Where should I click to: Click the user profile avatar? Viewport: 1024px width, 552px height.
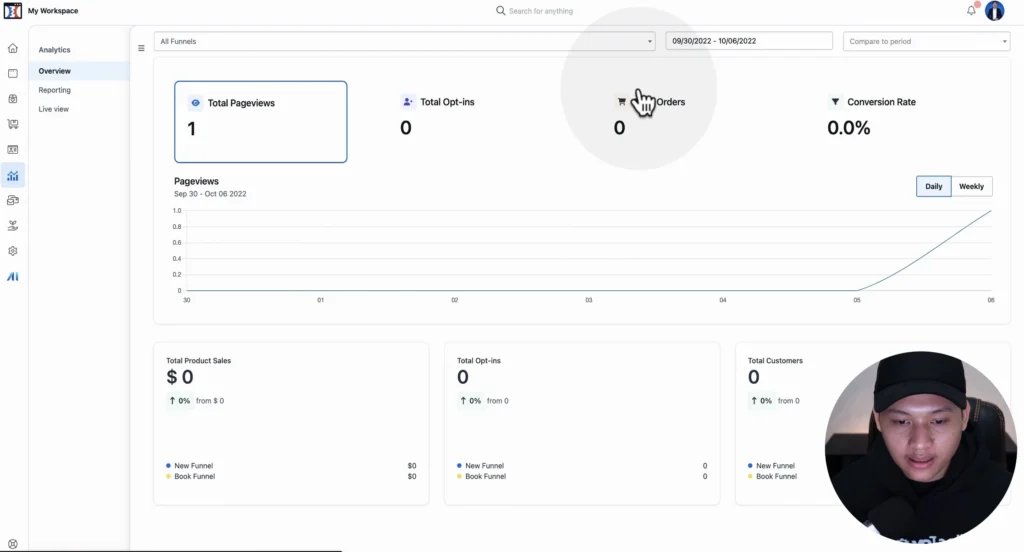point(994,11)
